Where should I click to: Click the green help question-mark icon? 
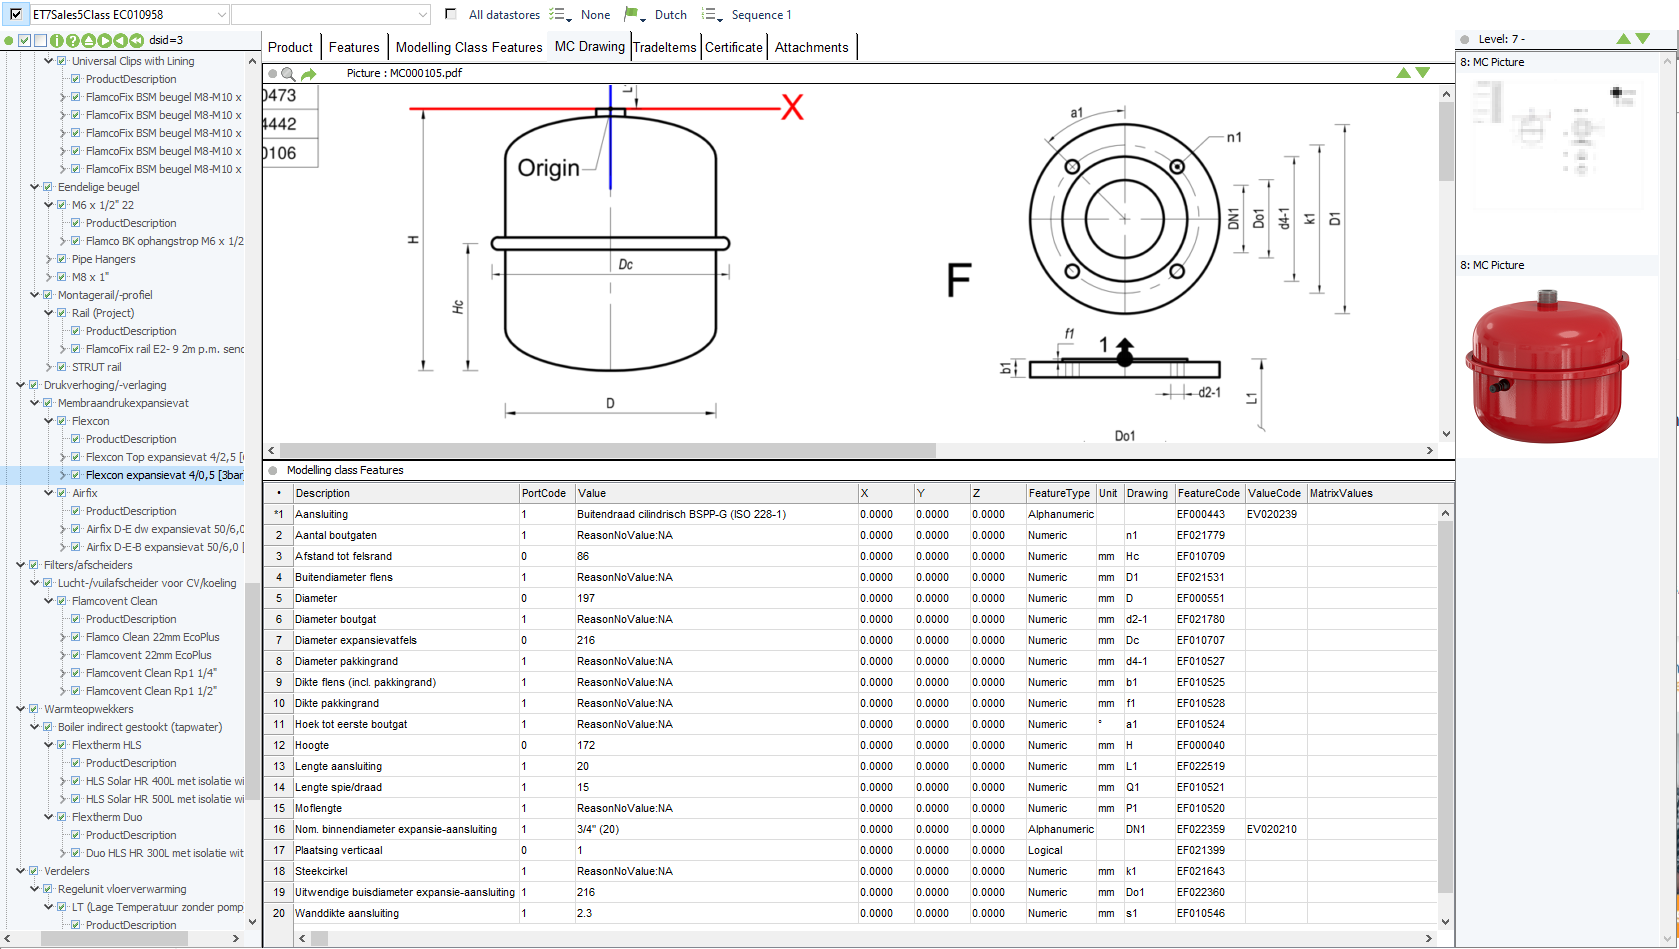click(72, 41)
